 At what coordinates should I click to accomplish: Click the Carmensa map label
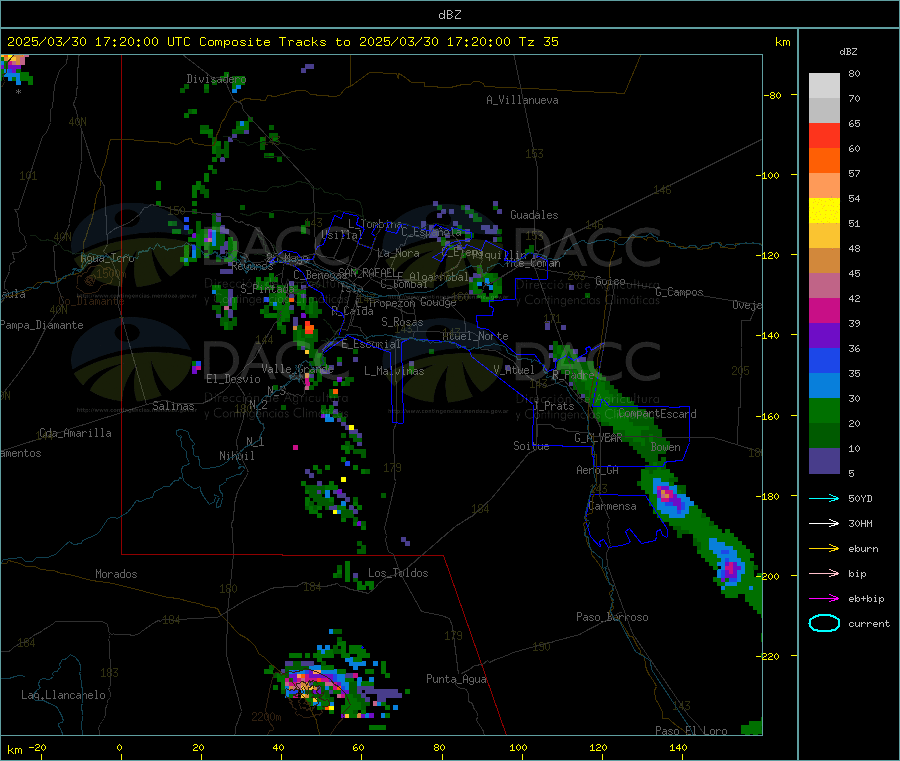pyautogui.click(x=612, y=506)
